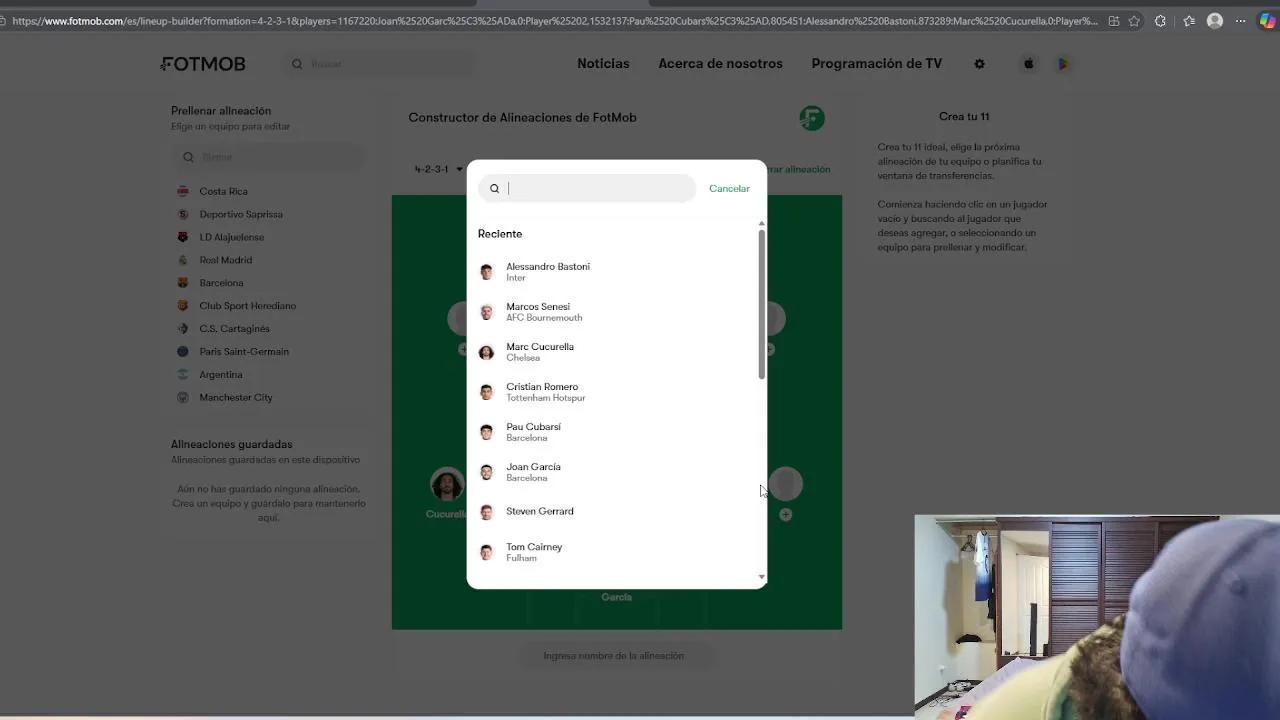Click the Apple App Store icon
Image resolution: width=1280 pixels, height=720 pixels.
click(x=1028, y=64)
